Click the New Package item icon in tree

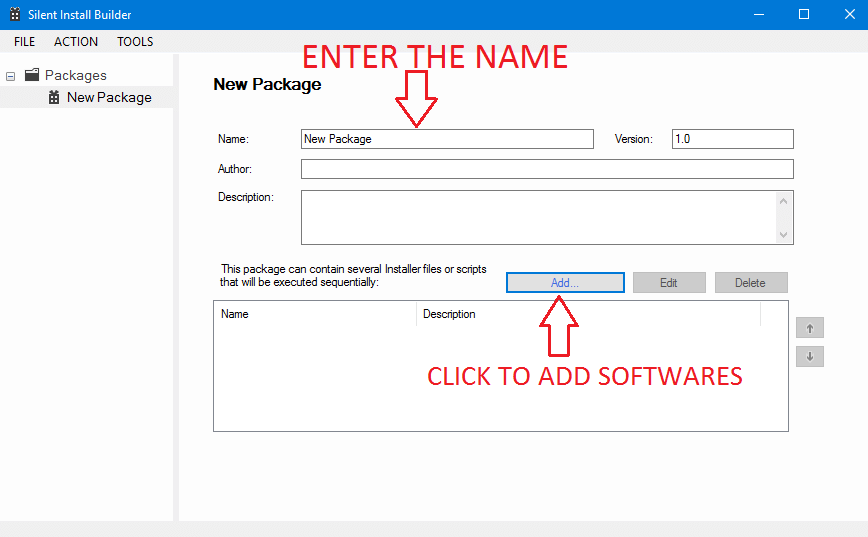[54, 97]
